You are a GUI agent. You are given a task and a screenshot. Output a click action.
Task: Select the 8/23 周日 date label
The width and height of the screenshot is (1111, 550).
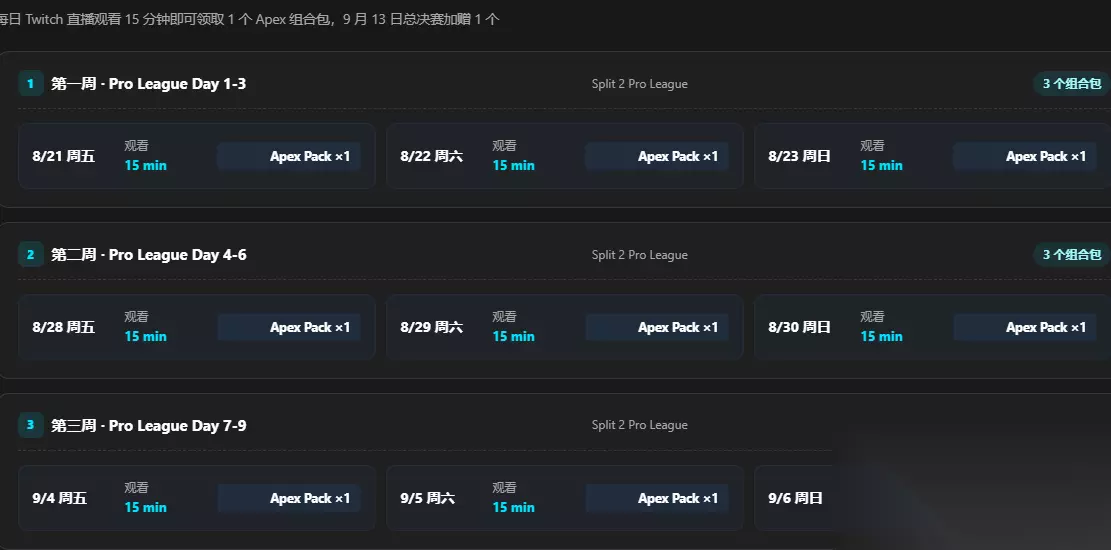[x=799, y=156]
